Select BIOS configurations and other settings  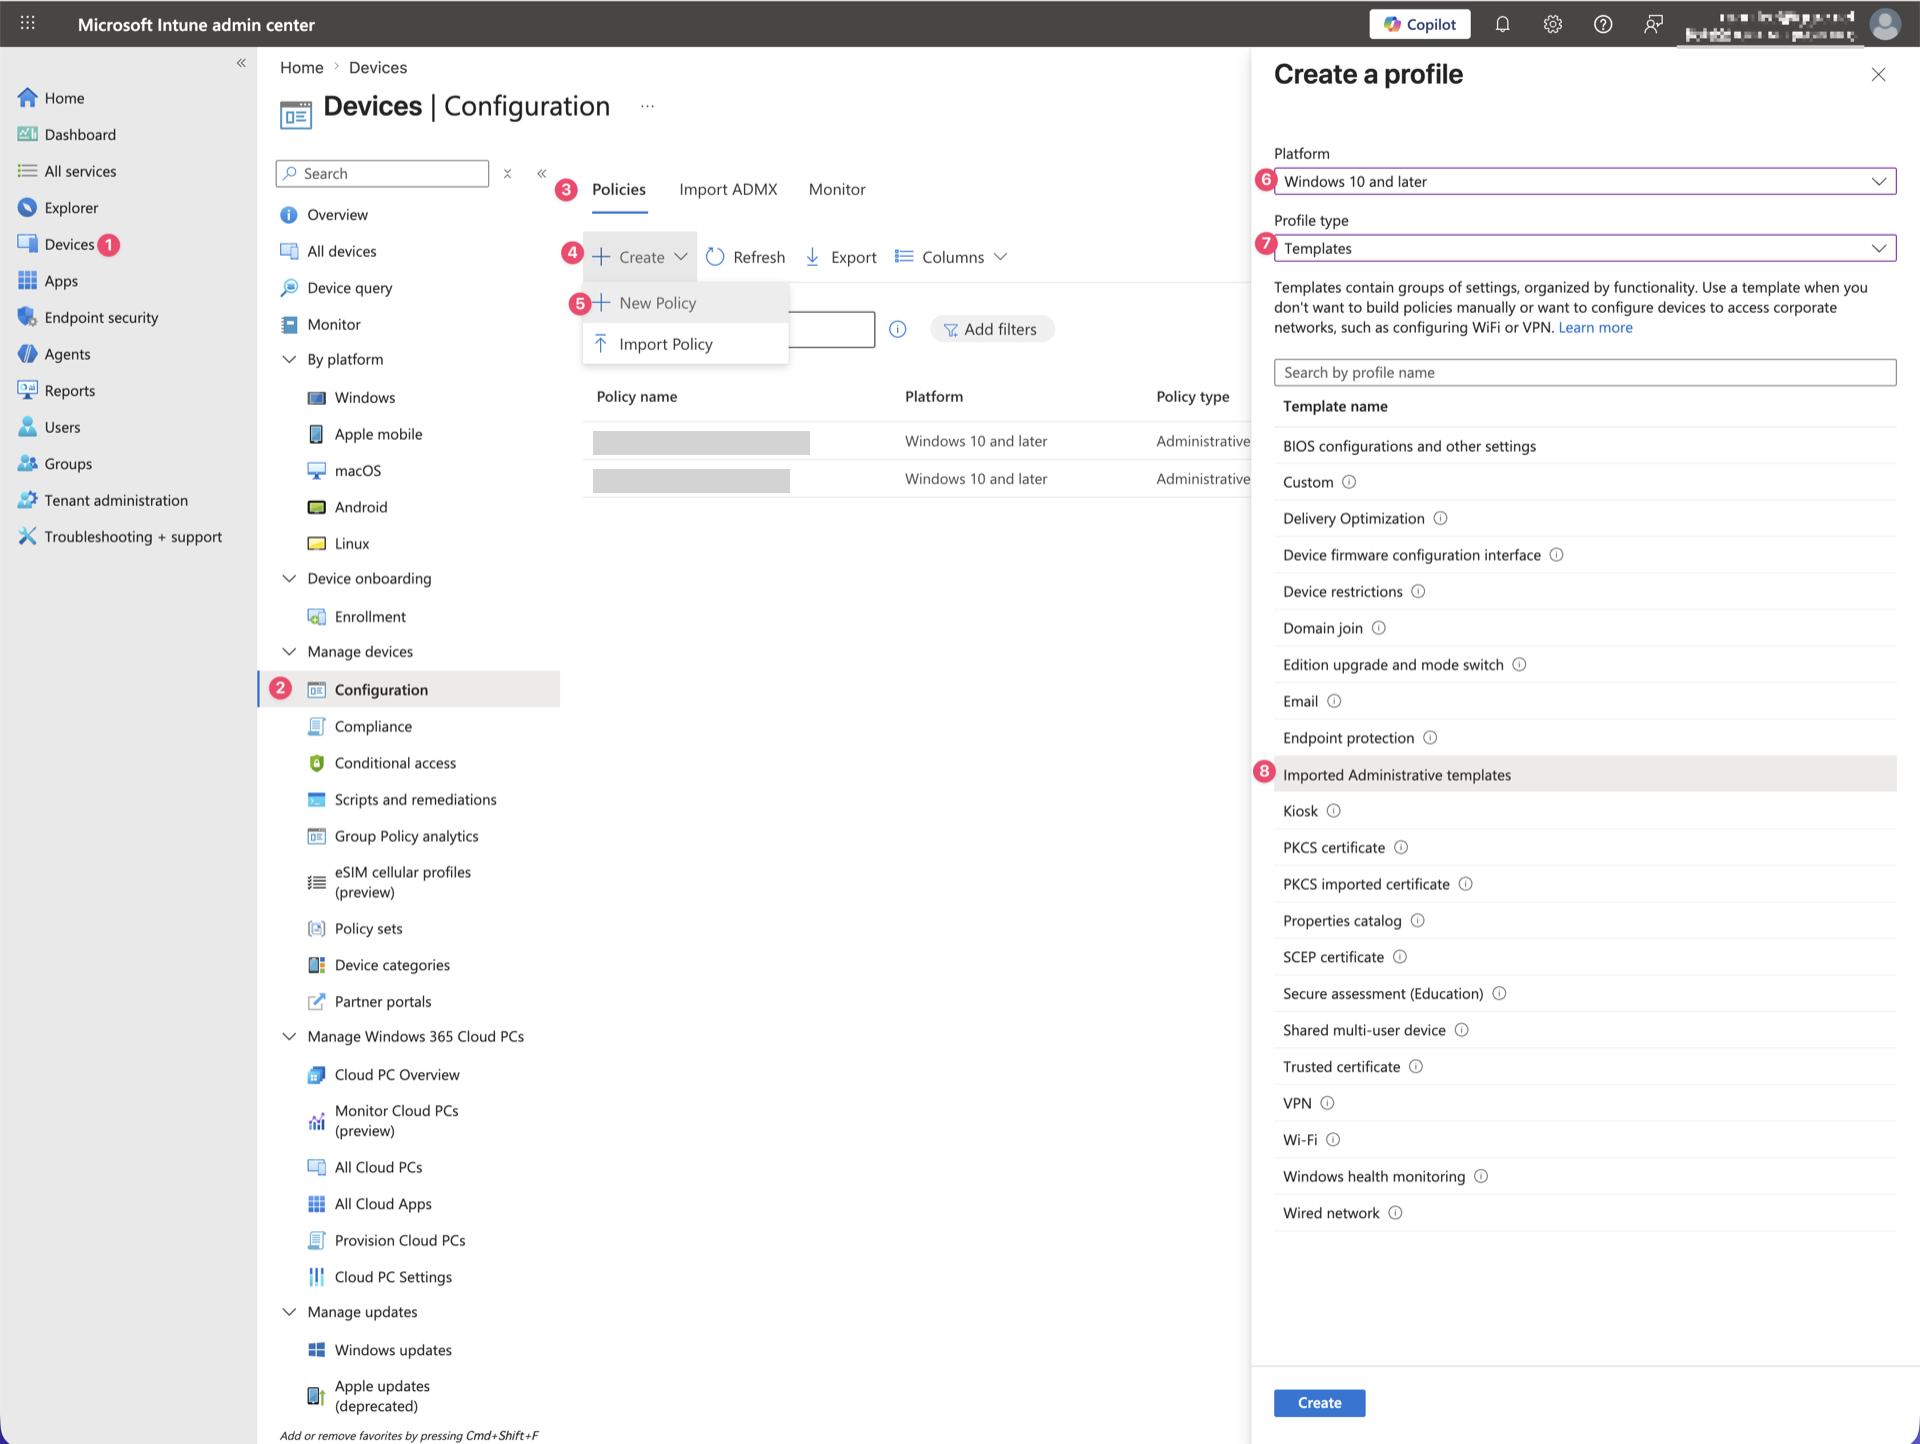point(1585,446)
